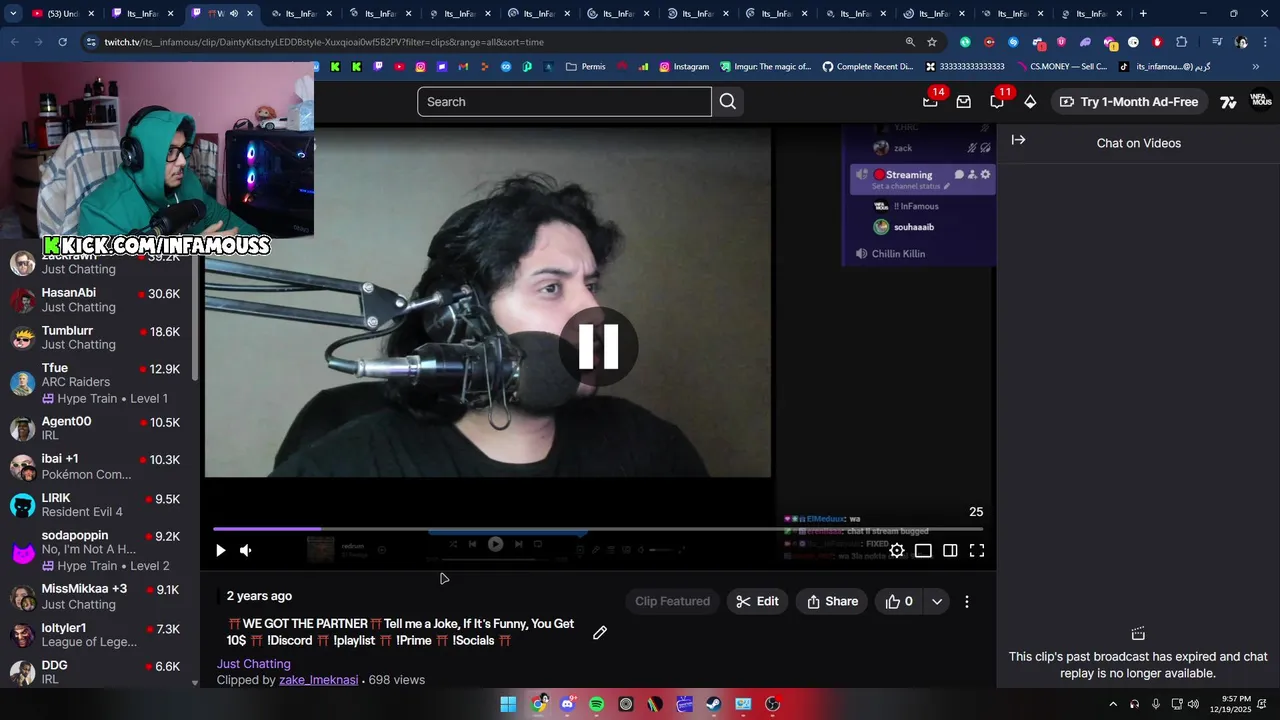Click the address bar URL
Image resolution: width=1280 pixels, height=720 pixels.
pyautogui.click(x=324, y=42)
